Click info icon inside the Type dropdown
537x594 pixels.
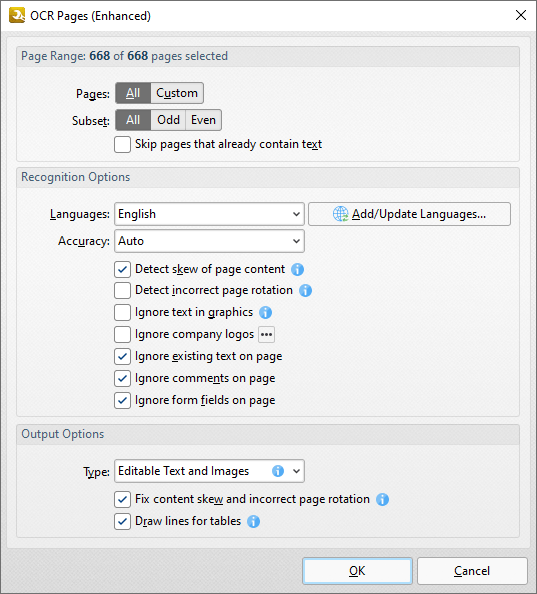pyautogui.click(x=278, y=471)
